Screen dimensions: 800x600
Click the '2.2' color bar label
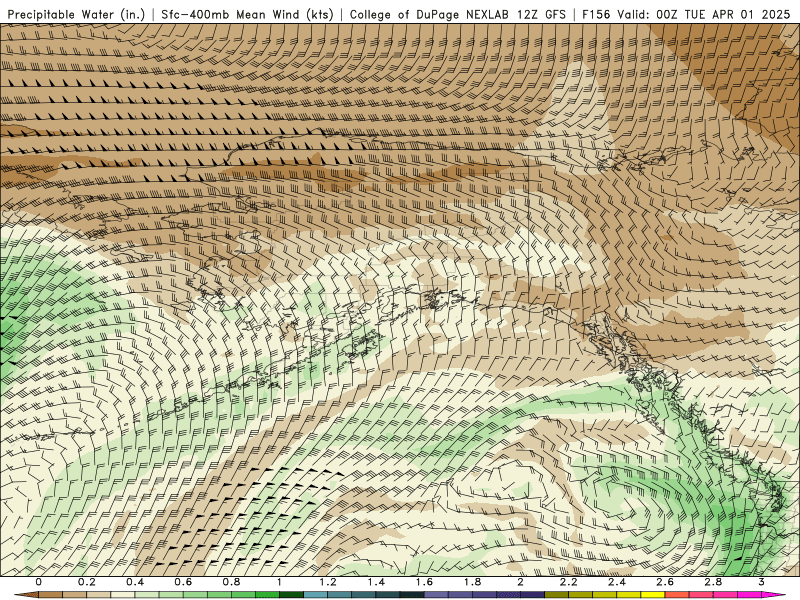568,582
